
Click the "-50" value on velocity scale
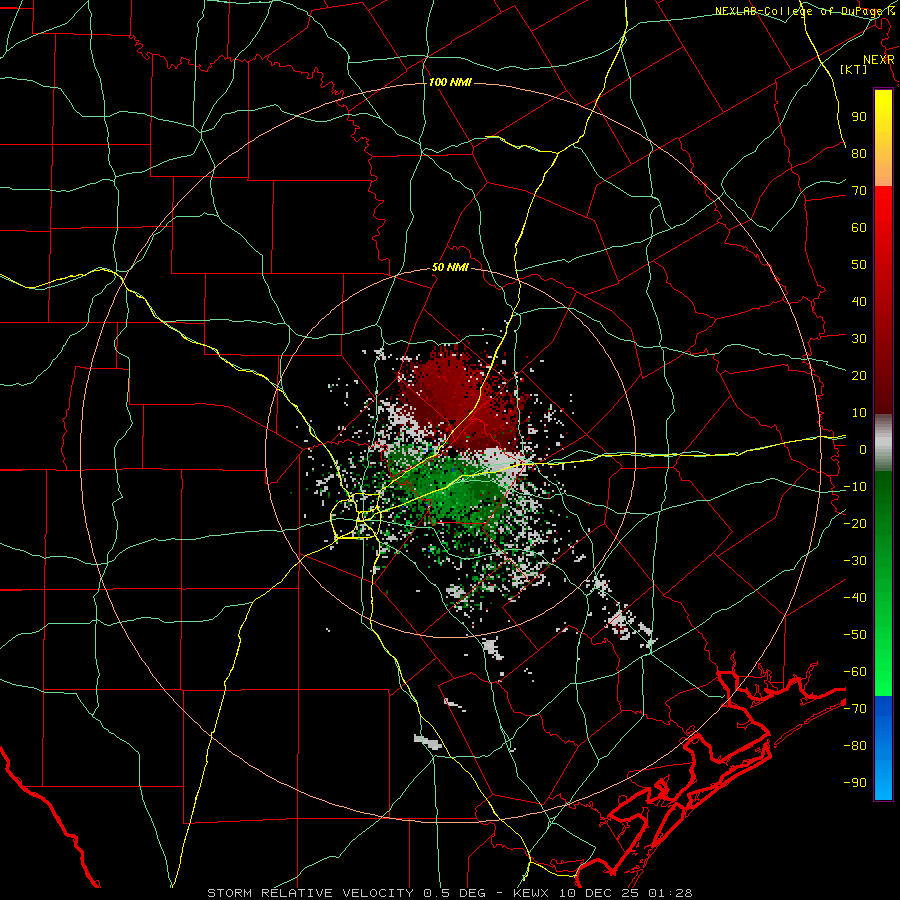pos(855,634)
